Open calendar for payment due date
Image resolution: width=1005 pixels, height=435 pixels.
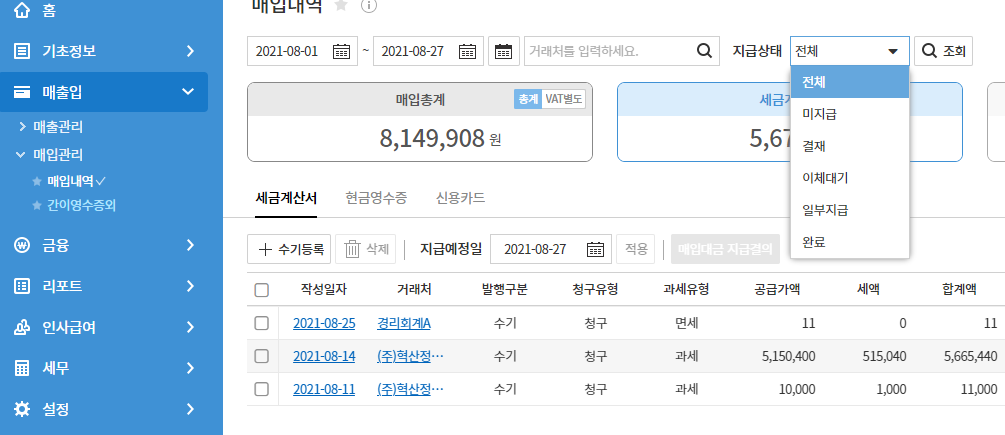click(x=595, y=249)
